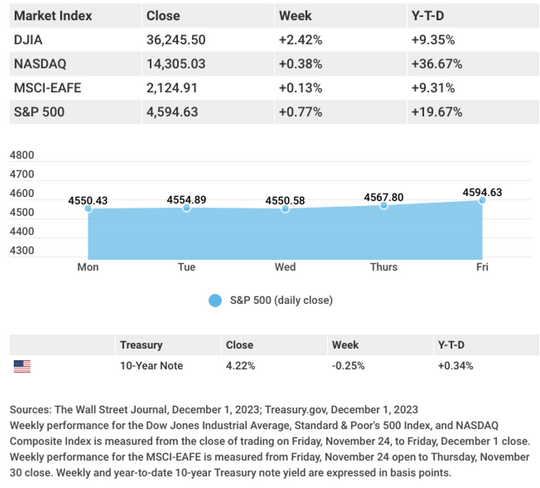Viewport: 540px width, 488px height.
Task: Select the NASDAQ row label
Action: click(40, 64)
